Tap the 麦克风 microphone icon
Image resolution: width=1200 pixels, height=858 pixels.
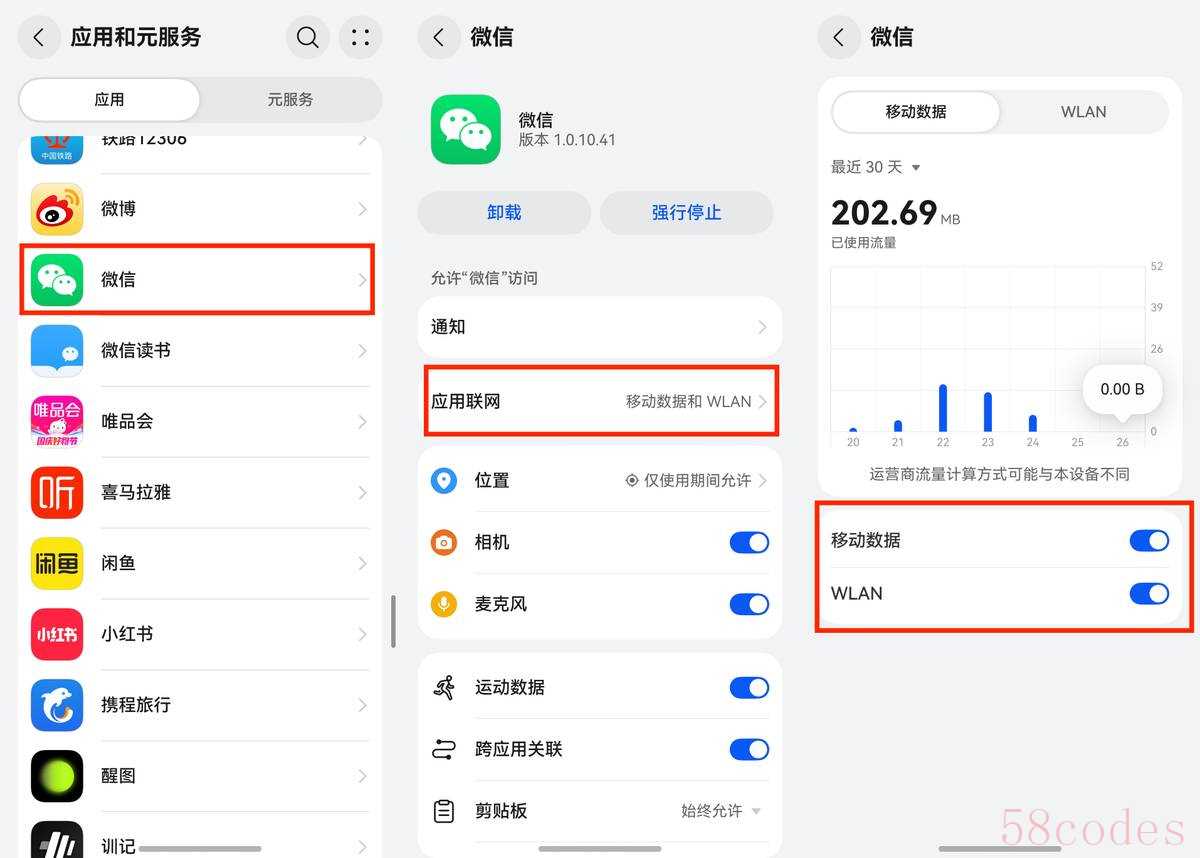click(444, 604)
